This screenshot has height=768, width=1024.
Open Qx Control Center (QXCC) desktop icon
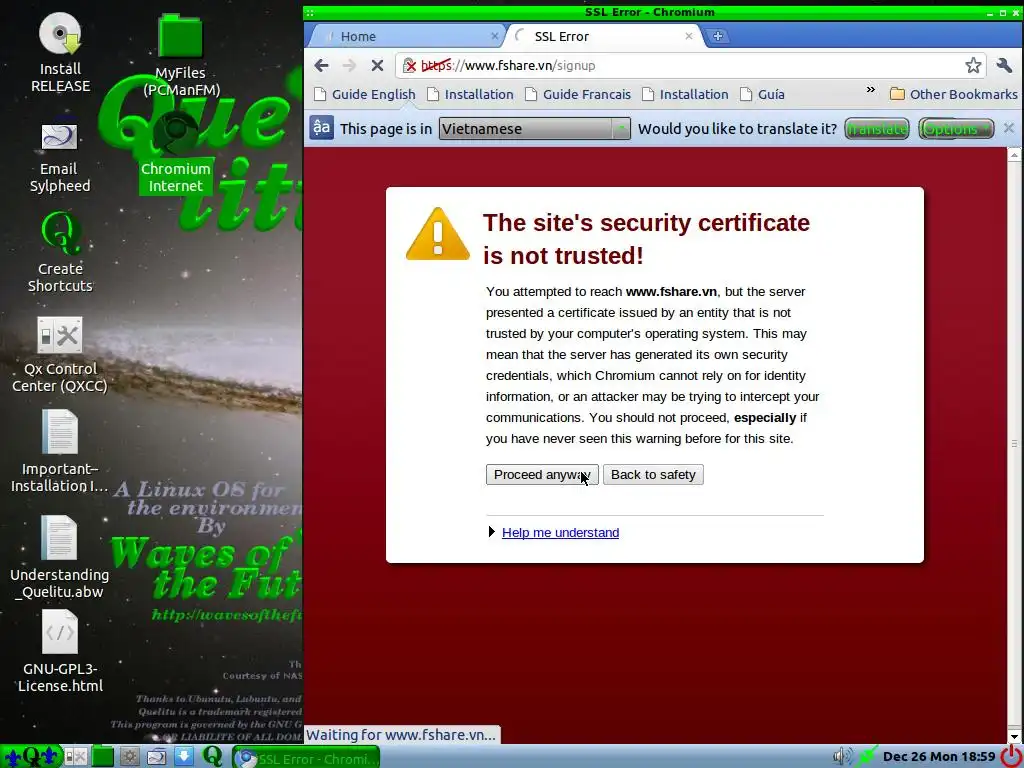[59, 355]
